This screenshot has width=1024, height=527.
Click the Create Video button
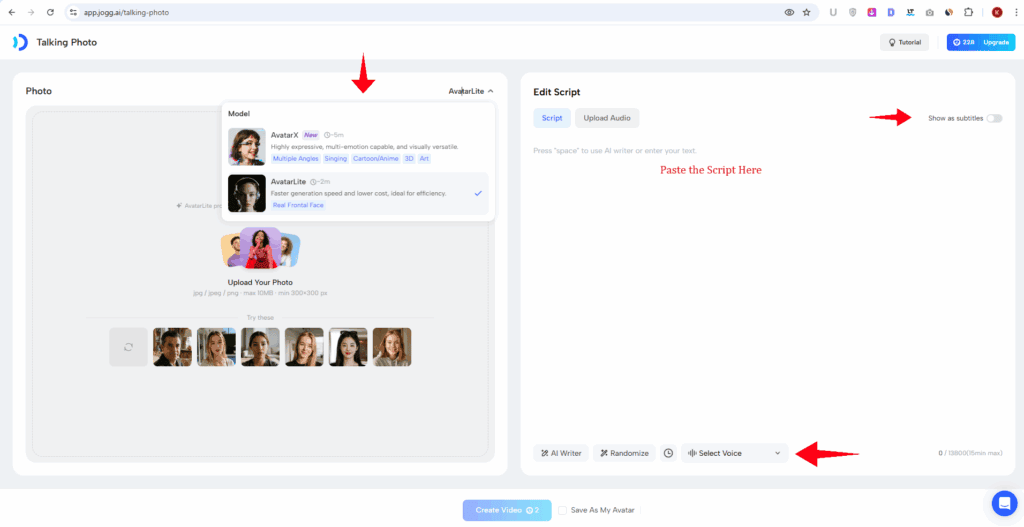tap(506, 510)
